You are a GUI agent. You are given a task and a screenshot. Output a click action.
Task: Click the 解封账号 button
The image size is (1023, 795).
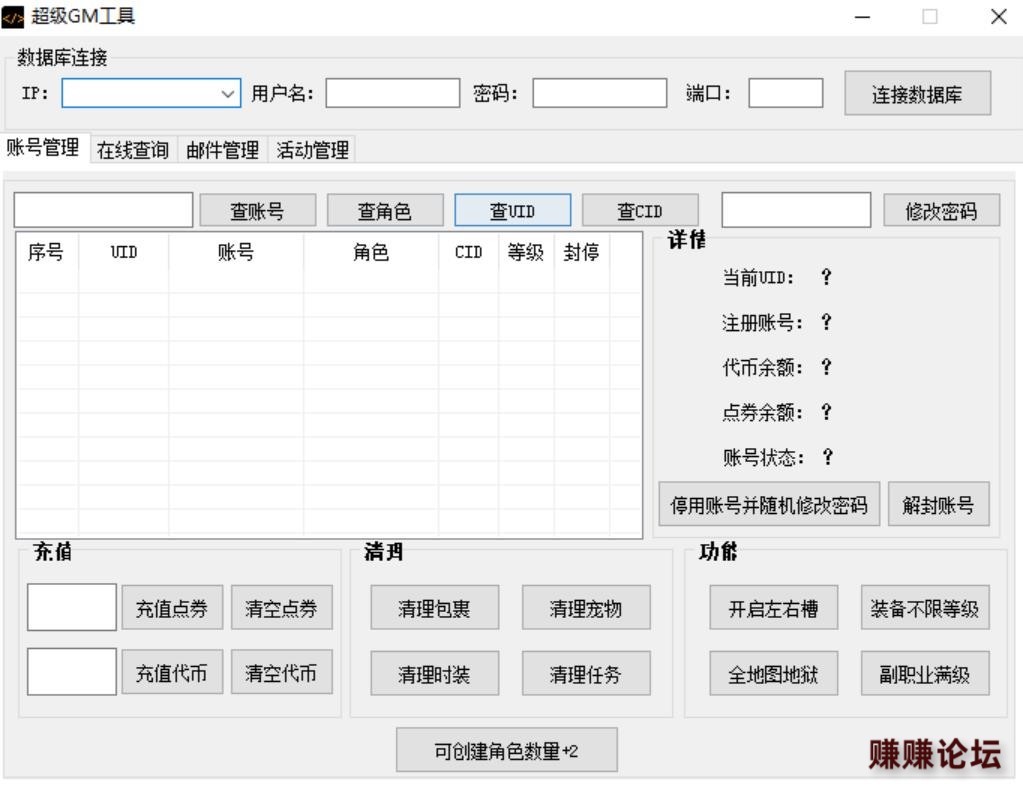coord(938,505)
